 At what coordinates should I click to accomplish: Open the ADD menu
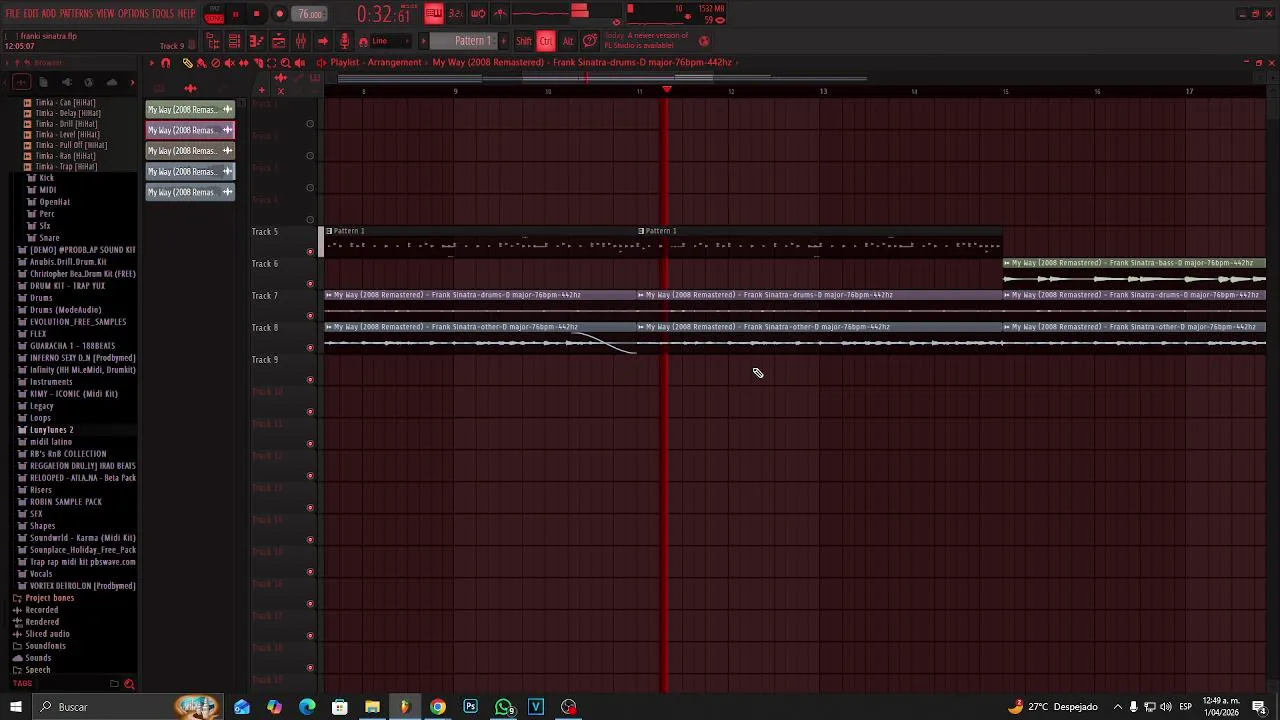click(x=49, y=14)
